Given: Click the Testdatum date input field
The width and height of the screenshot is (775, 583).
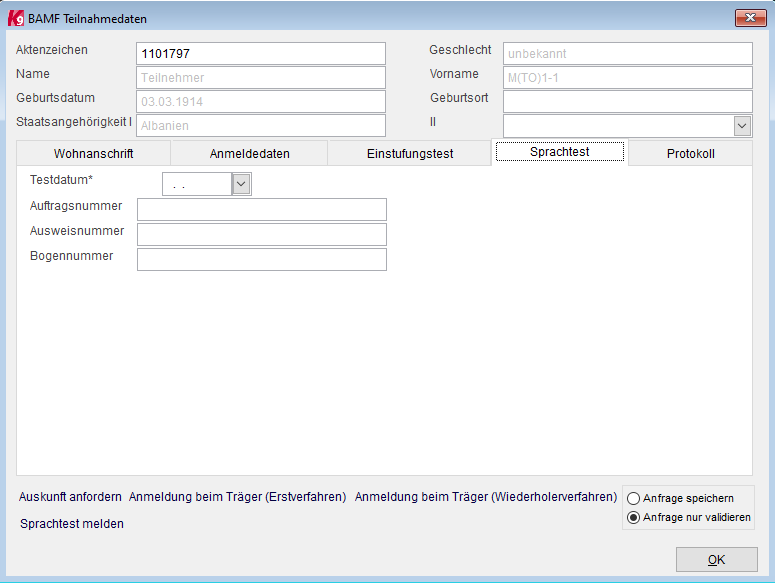Looking at the screenshot, I should (x=197, y=184).
